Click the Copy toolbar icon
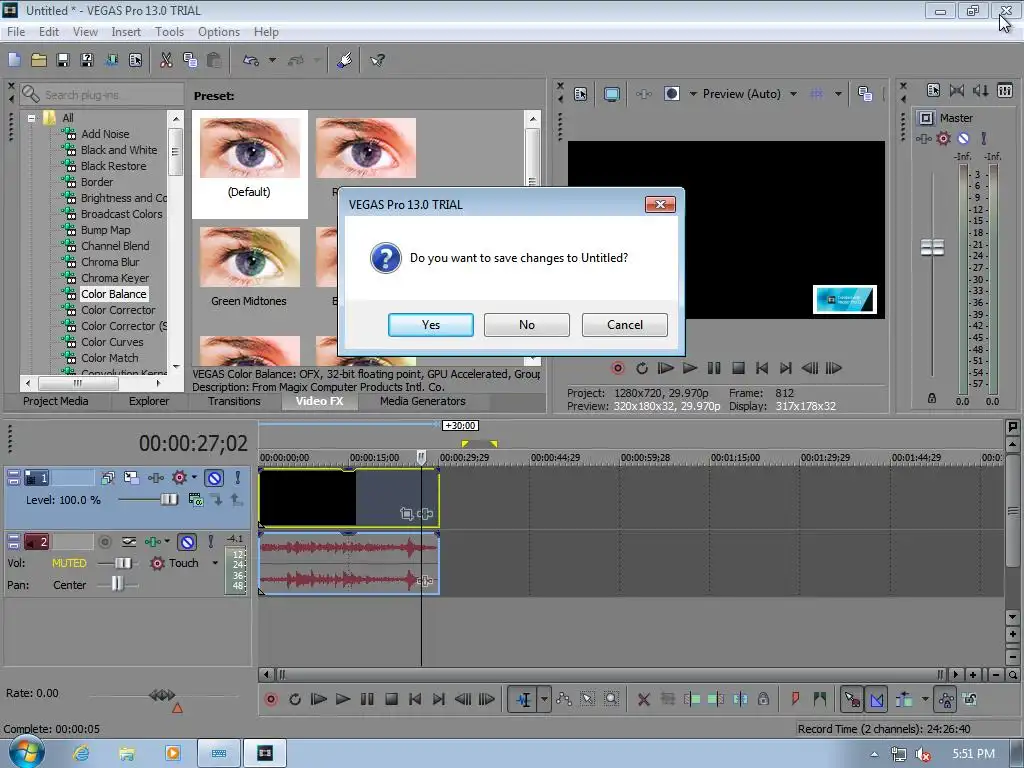The height and width of the screenshot is (768, 1024). pyautogui.click(x=190, y=60)
